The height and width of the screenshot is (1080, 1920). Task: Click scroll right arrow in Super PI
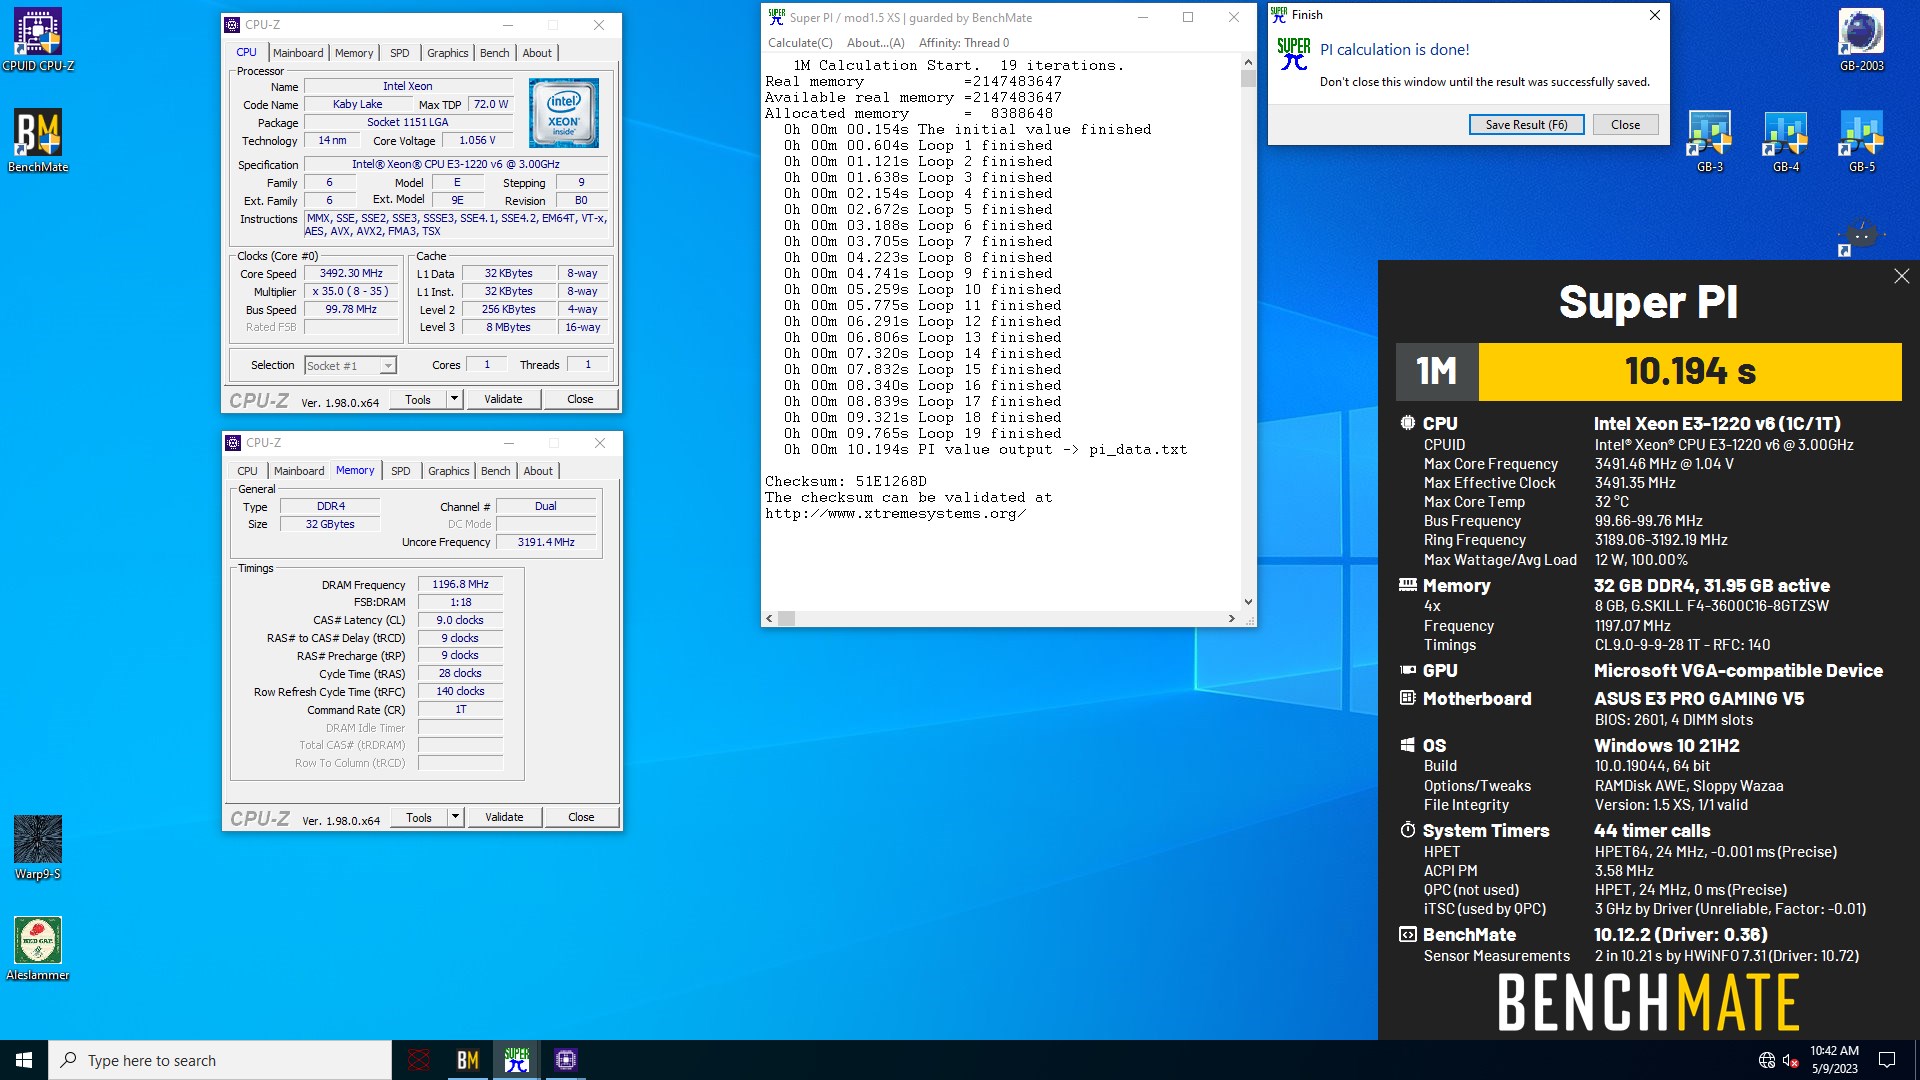pyautogui.click(x=1232, y=619)
